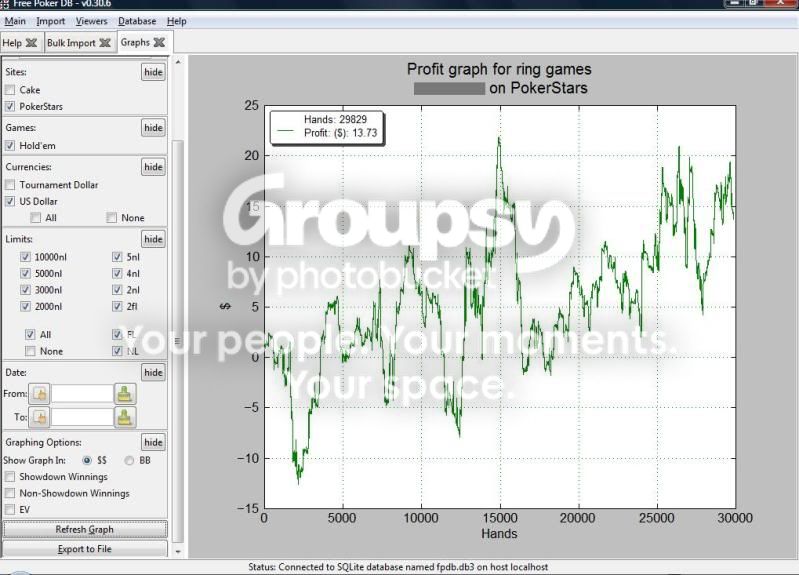Click the Export to File button
The height and width of the screenshot is (575, 799).
click(x=85, y=548)
